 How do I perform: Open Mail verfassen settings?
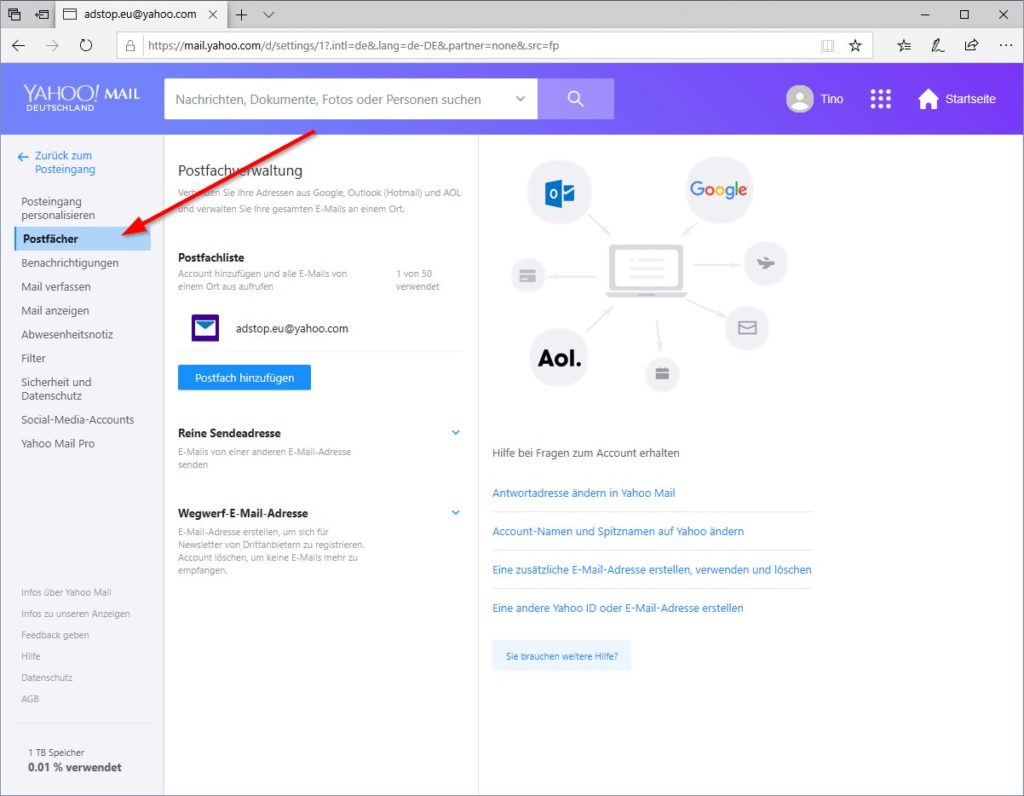pos(56,287)
